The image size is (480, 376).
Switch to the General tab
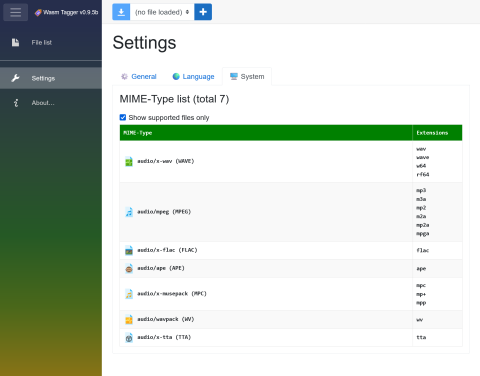point(138,77)
